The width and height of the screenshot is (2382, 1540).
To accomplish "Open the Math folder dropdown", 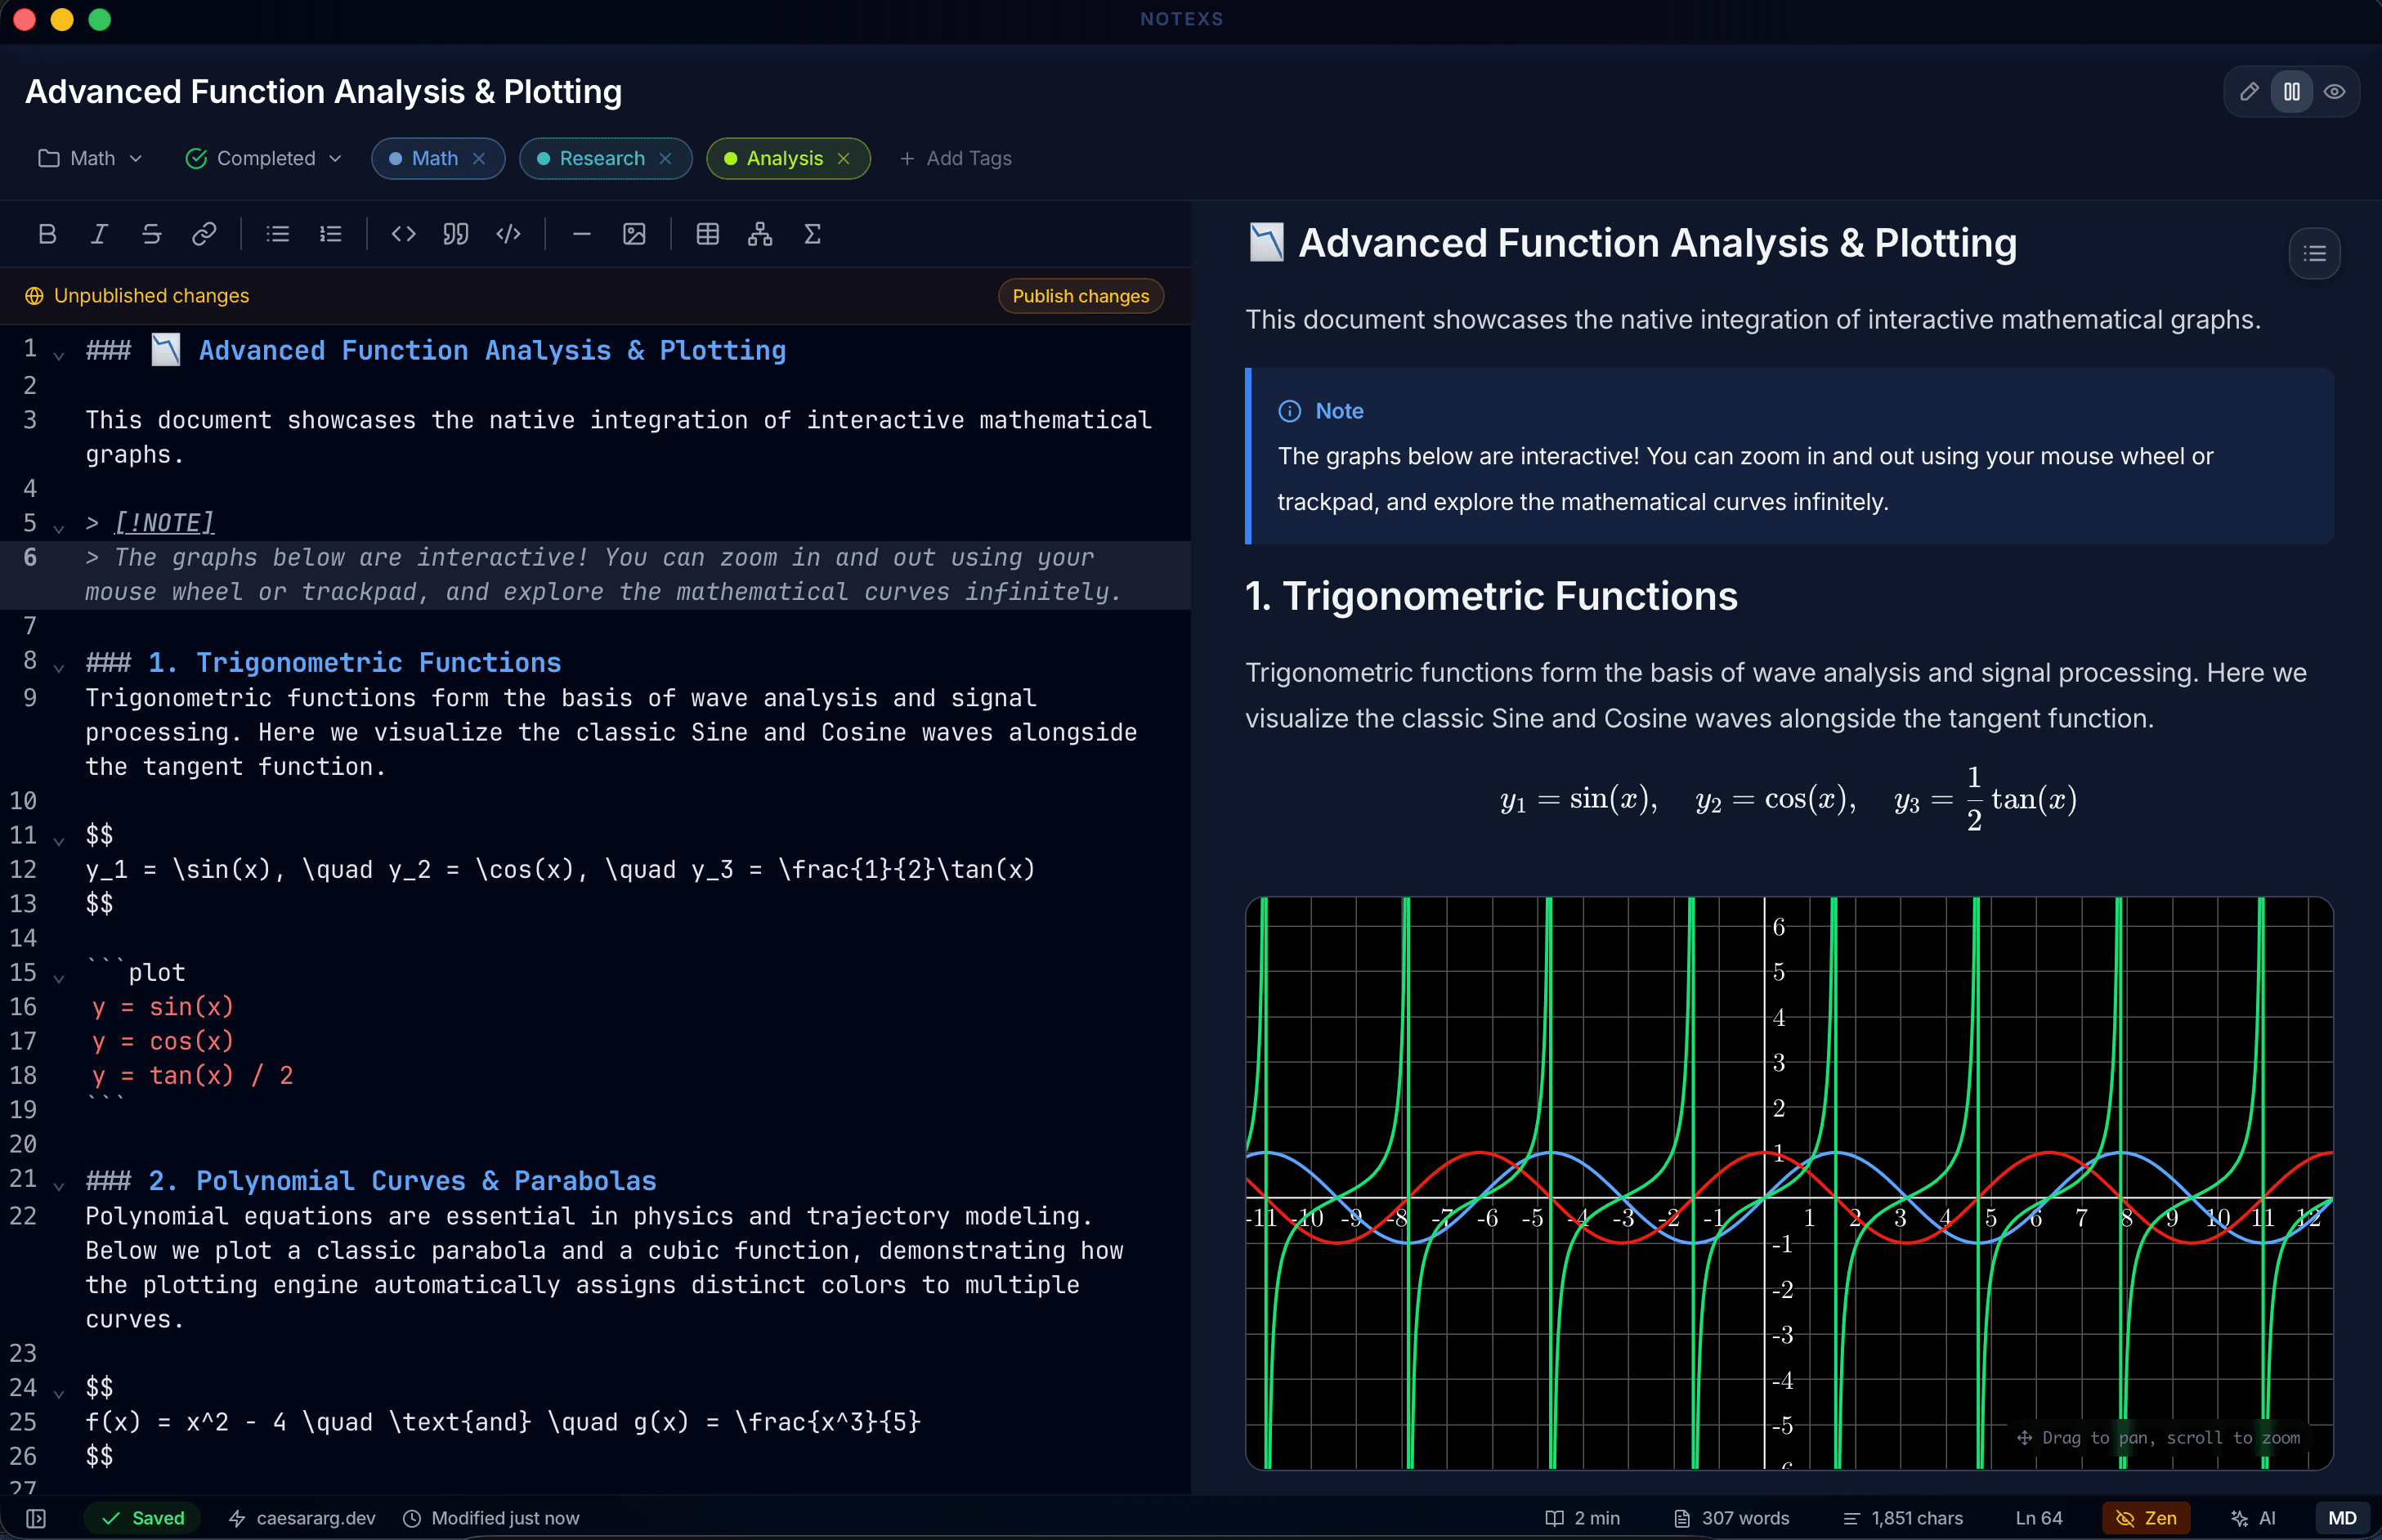I will tap(90, 159).
